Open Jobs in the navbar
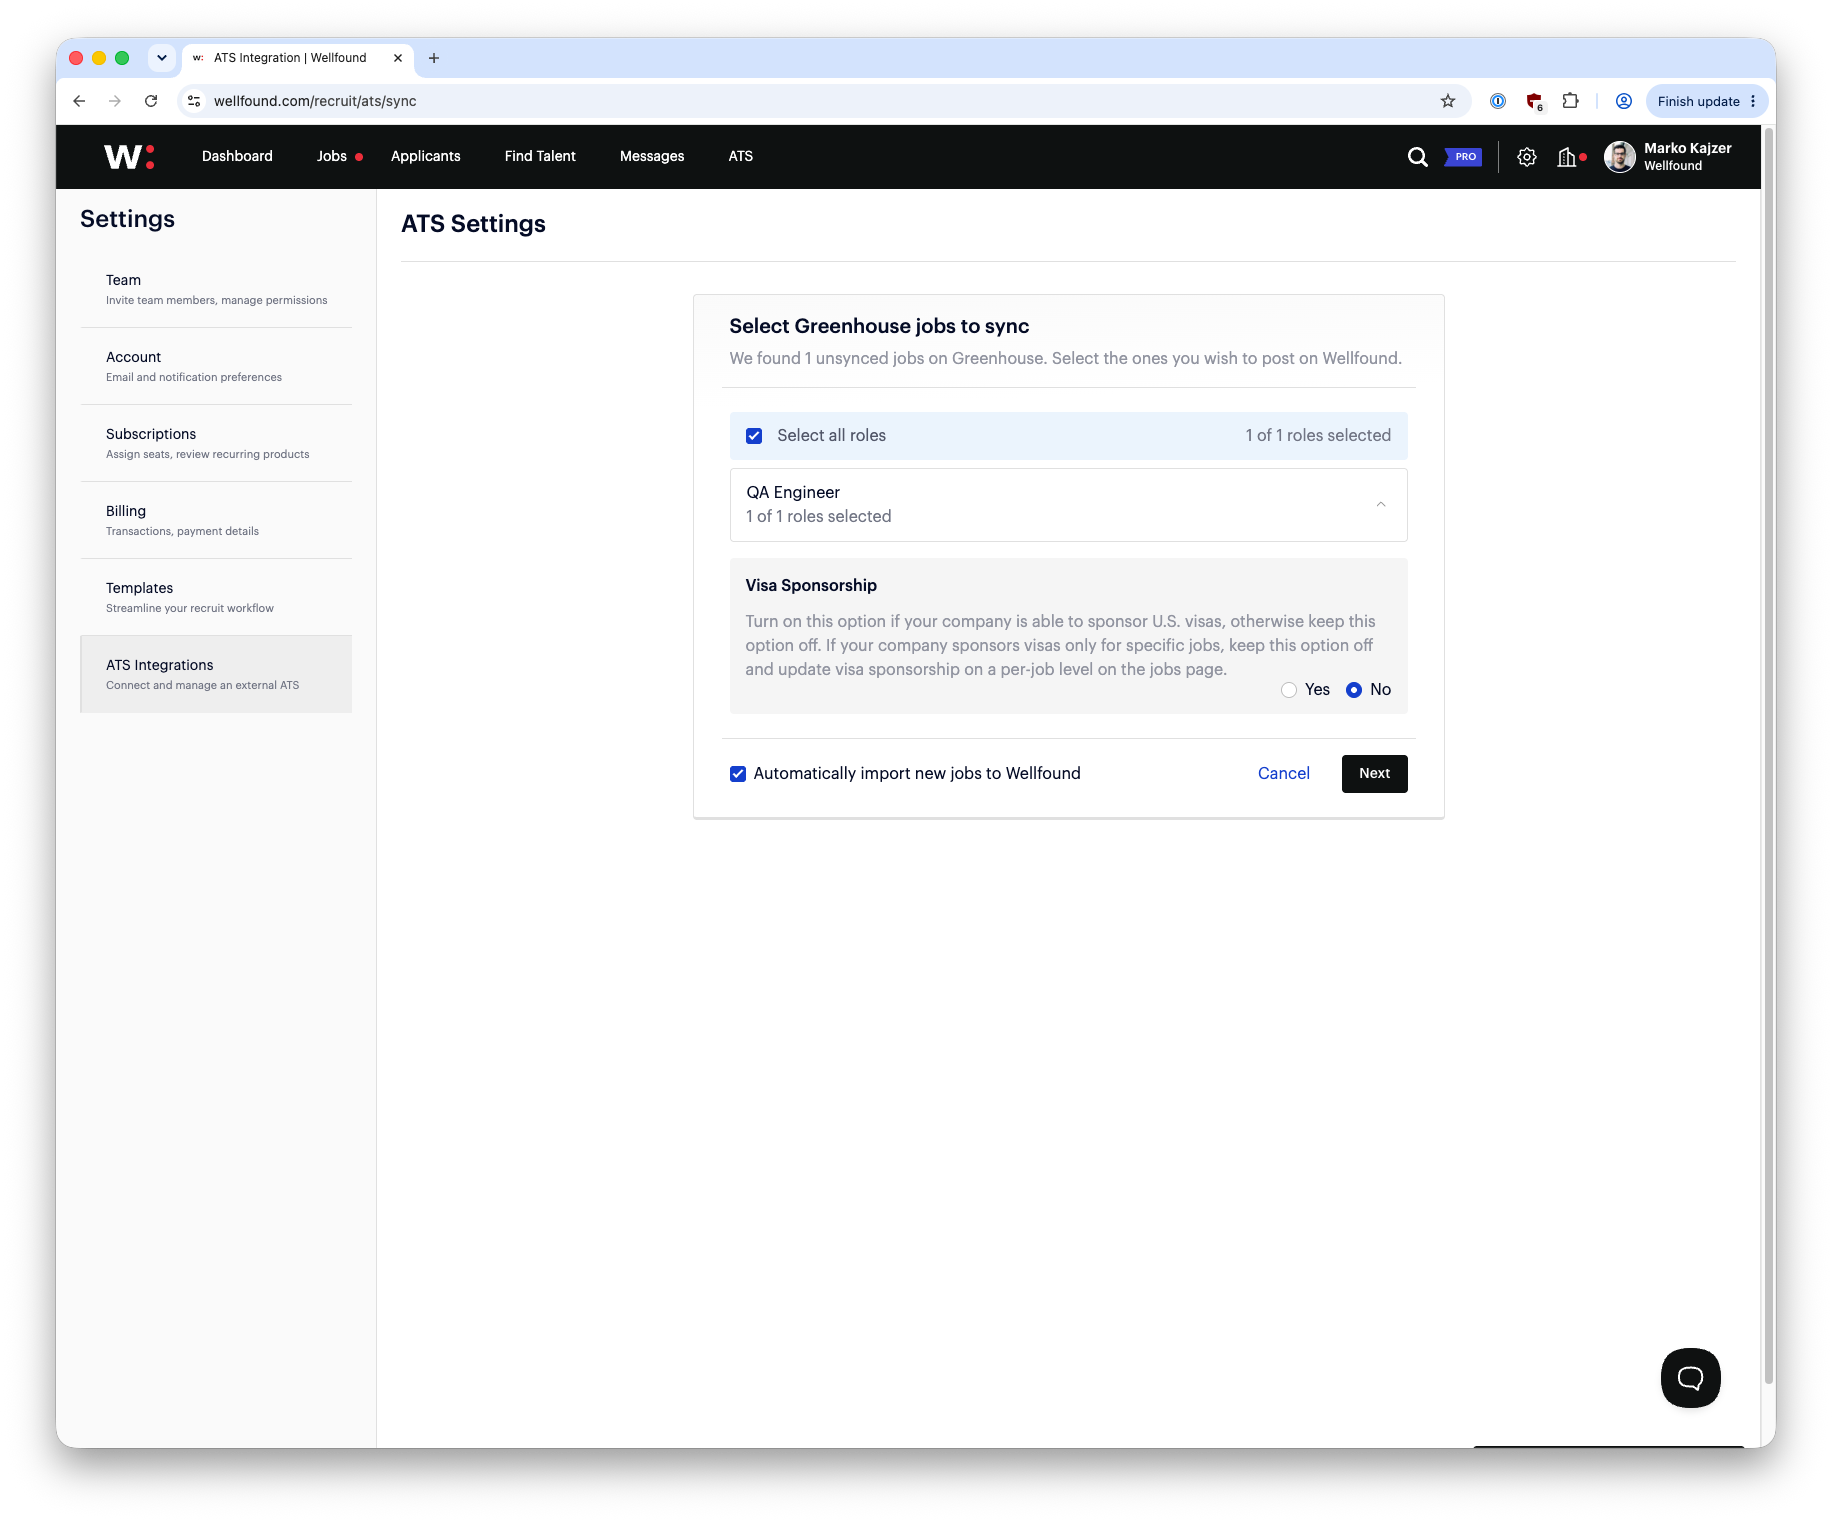1832x1522 pixels. click(332, 156)
